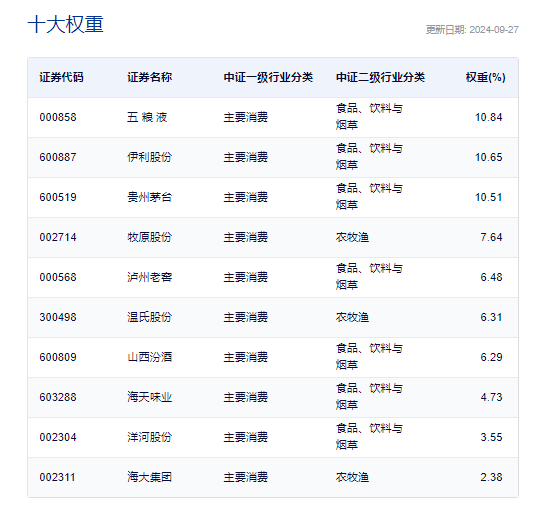Select stock code 002714

pyautogui.click(x=58, y=237)
